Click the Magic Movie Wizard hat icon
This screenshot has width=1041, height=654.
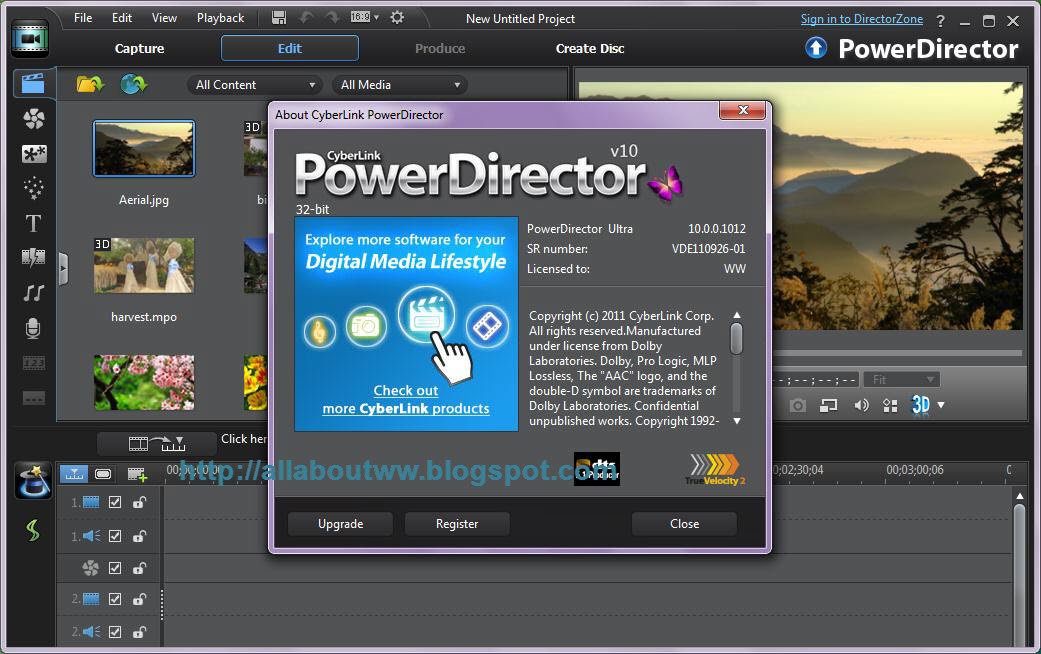pos(33,481)
